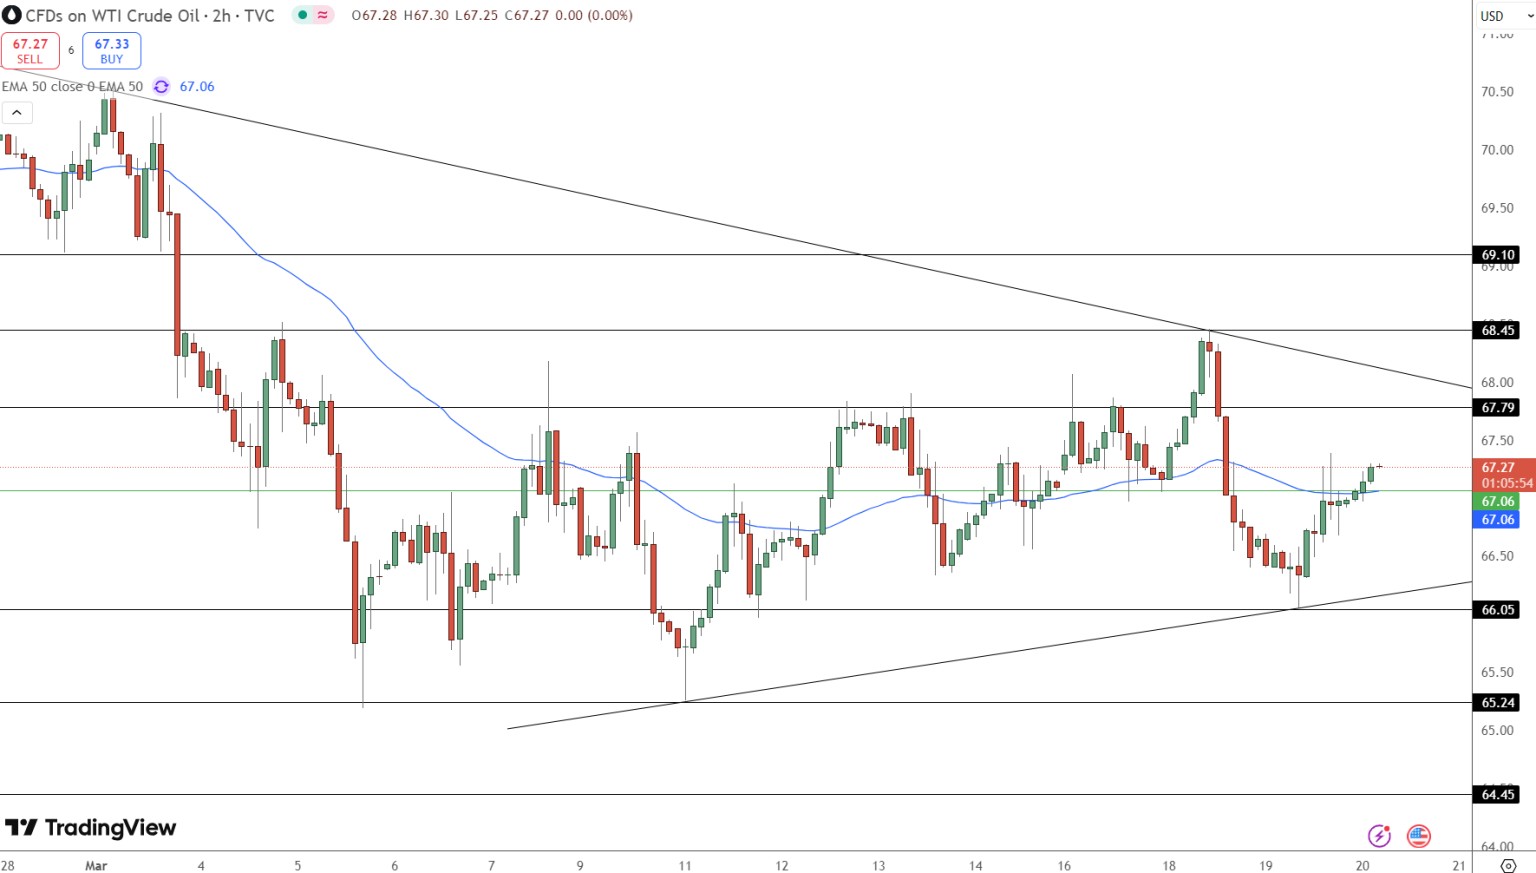Viewport: 1536px width, 873px height.
Task: Click the 68.45 price level label
Action: (1498, 330)
